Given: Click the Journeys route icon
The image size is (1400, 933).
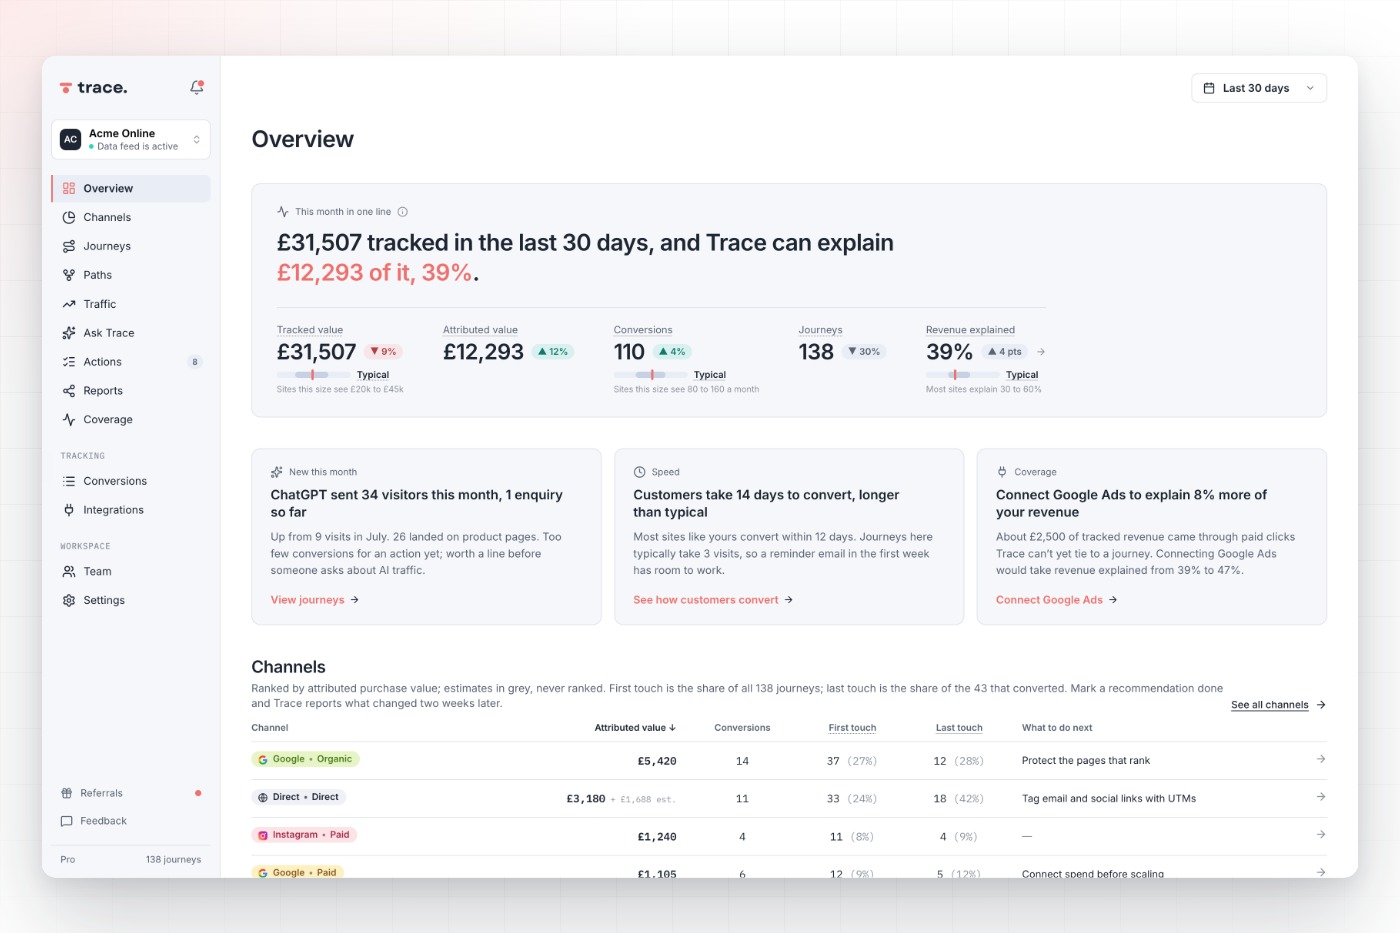Looking at the screenshot, I should [69, 246].
